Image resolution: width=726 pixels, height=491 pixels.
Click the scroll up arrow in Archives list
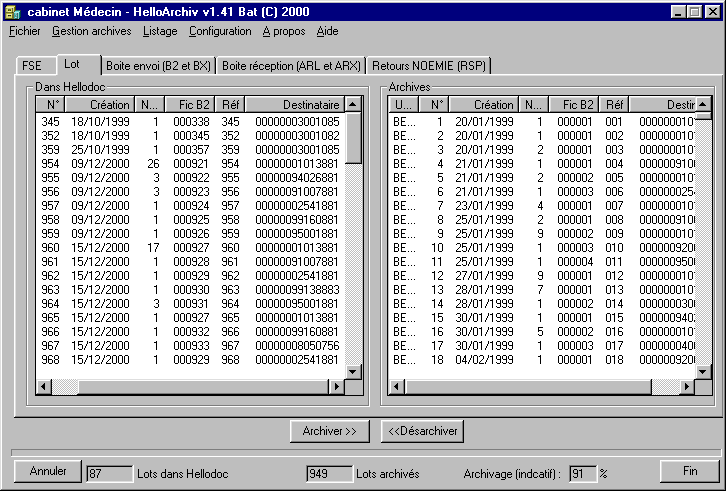coord(703,105)
